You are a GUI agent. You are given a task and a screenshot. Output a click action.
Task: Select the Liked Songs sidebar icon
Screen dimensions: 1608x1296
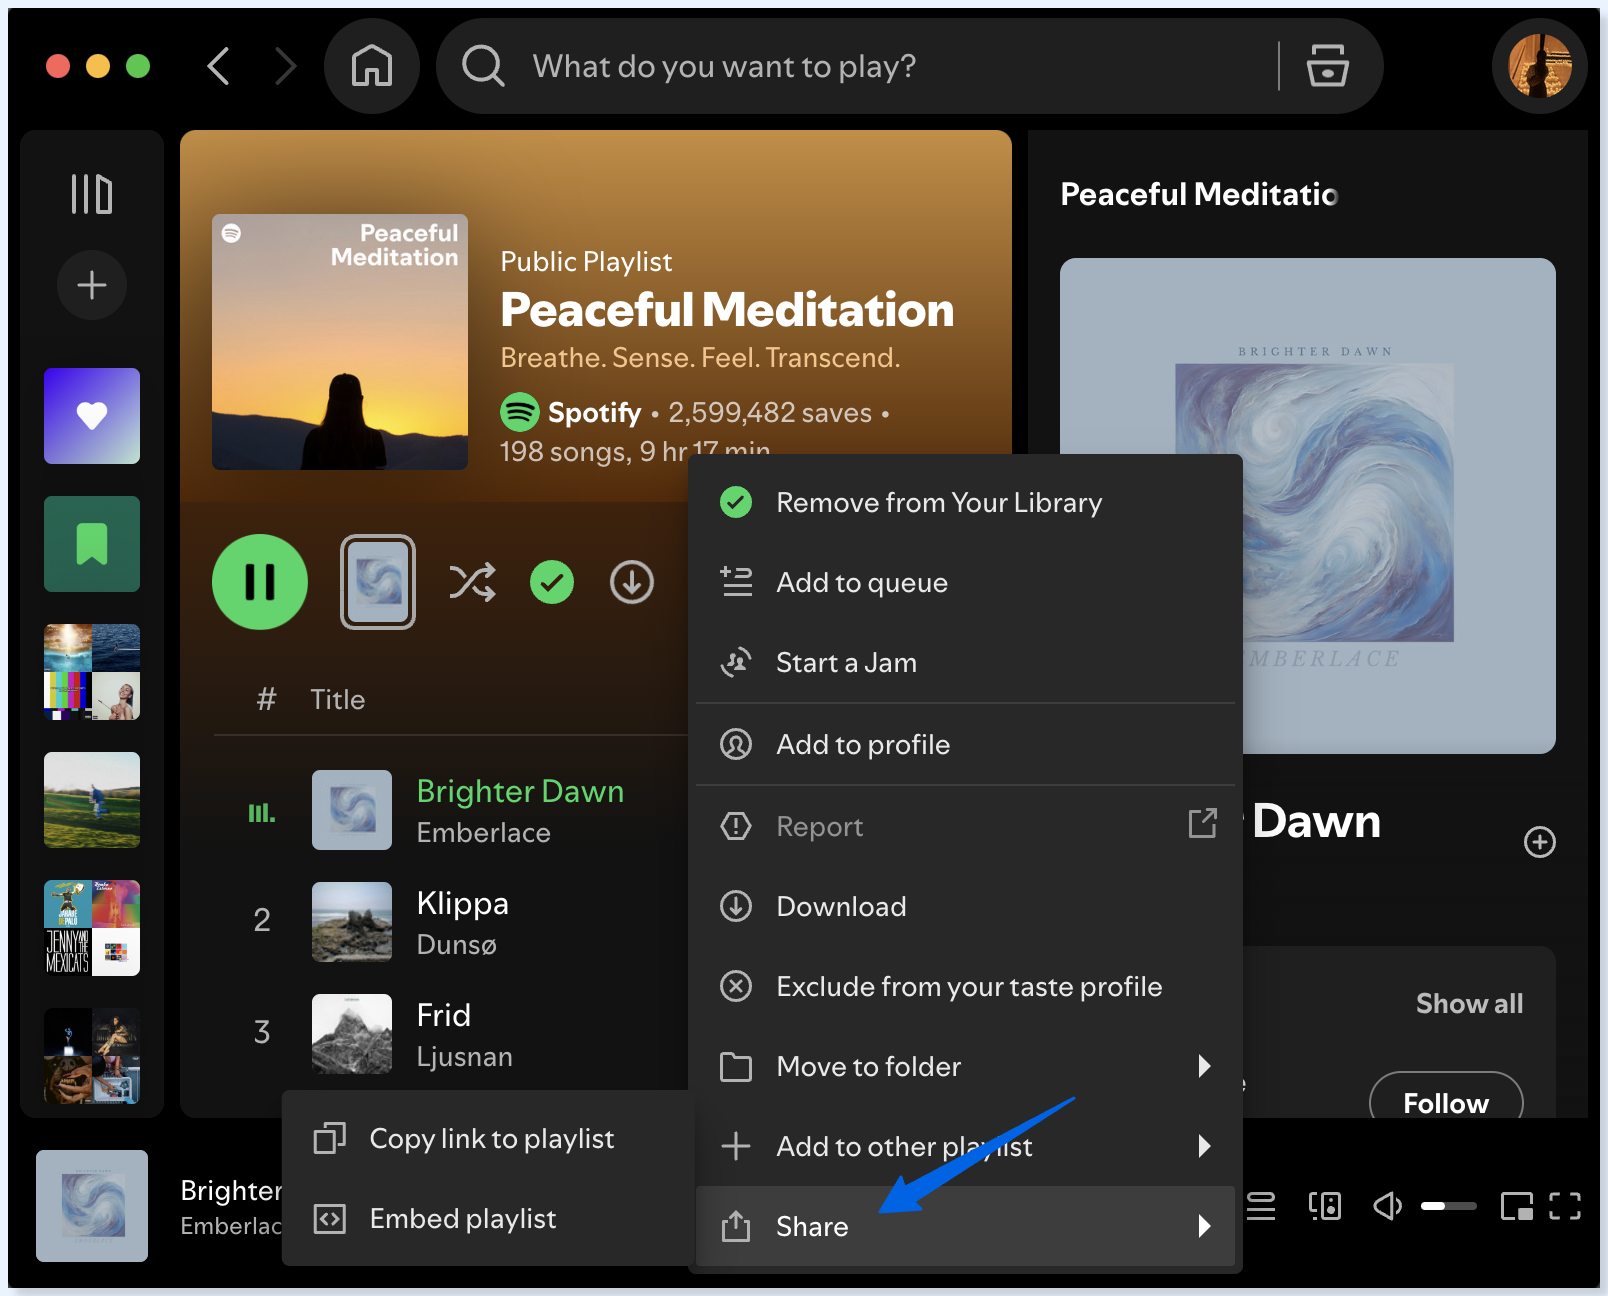point(91,416)
